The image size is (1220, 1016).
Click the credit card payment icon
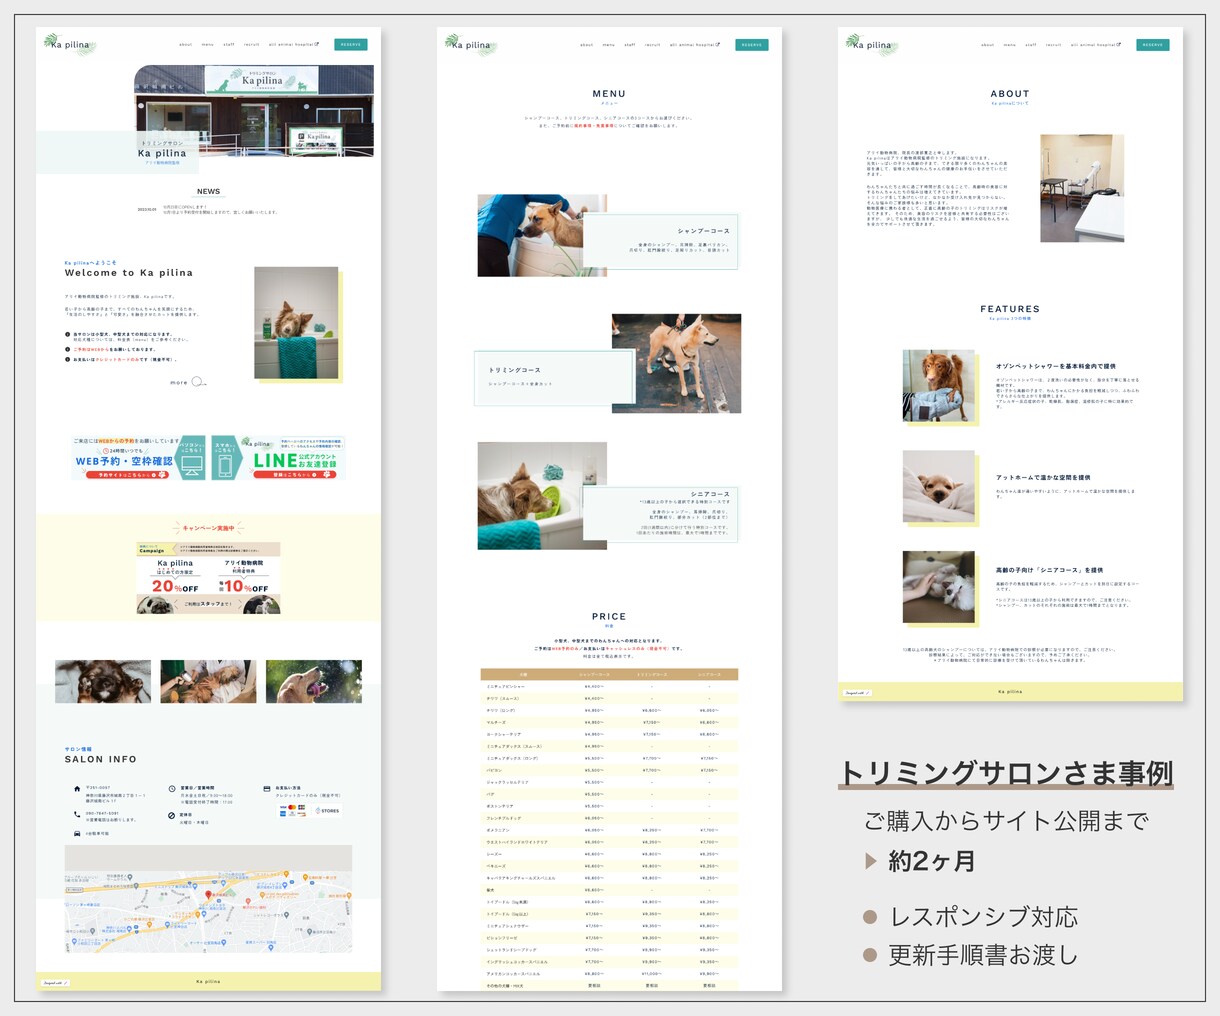[x=267, y=789]
